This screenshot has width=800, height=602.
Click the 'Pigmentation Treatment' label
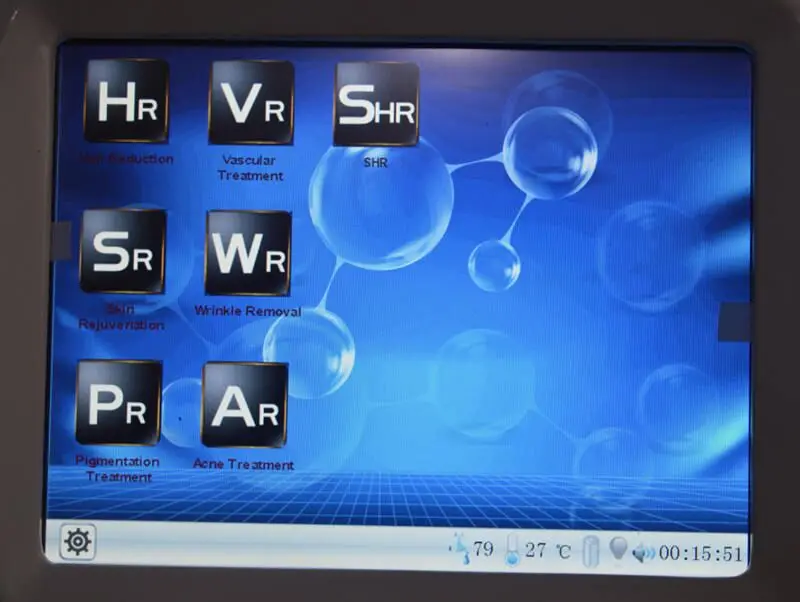118,469
